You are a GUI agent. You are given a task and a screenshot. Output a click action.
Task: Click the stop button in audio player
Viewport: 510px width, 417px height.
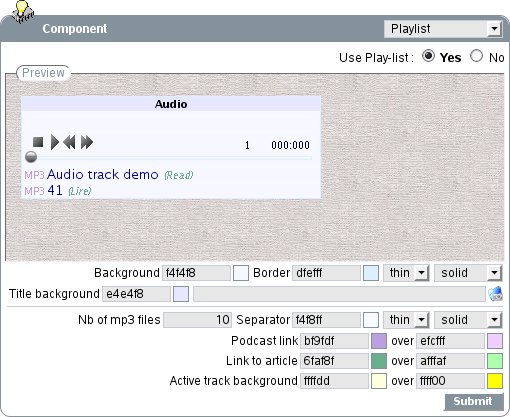click(38, 142)
